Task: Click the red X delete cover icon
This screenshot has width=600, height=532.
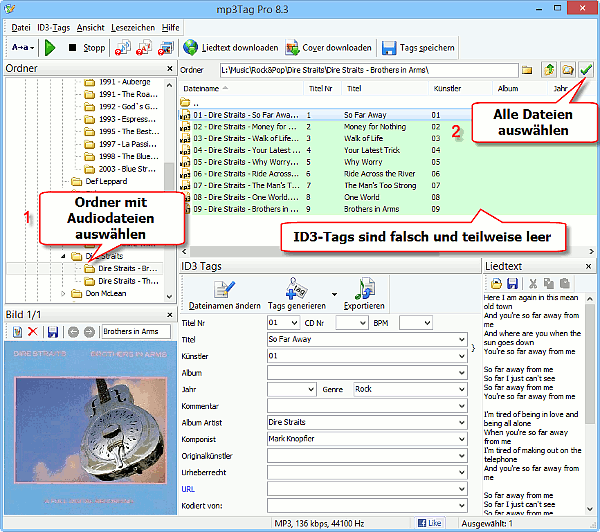Action: click(32, 331)
